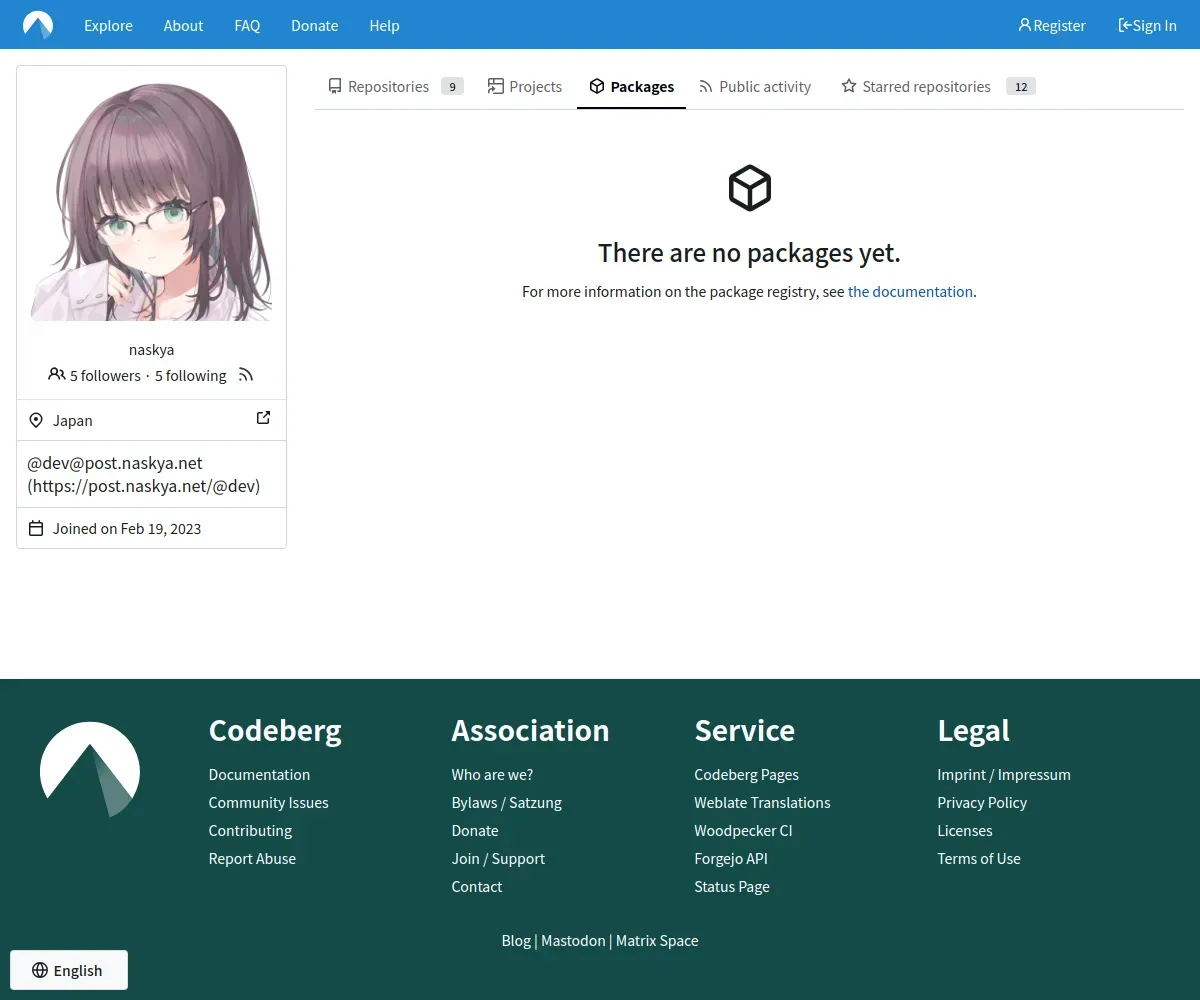This screenshot has height=1000, width=1200.
Task: Click the Codeberg logo in the header
Action: pyautogui.click(x=38, y=25)
